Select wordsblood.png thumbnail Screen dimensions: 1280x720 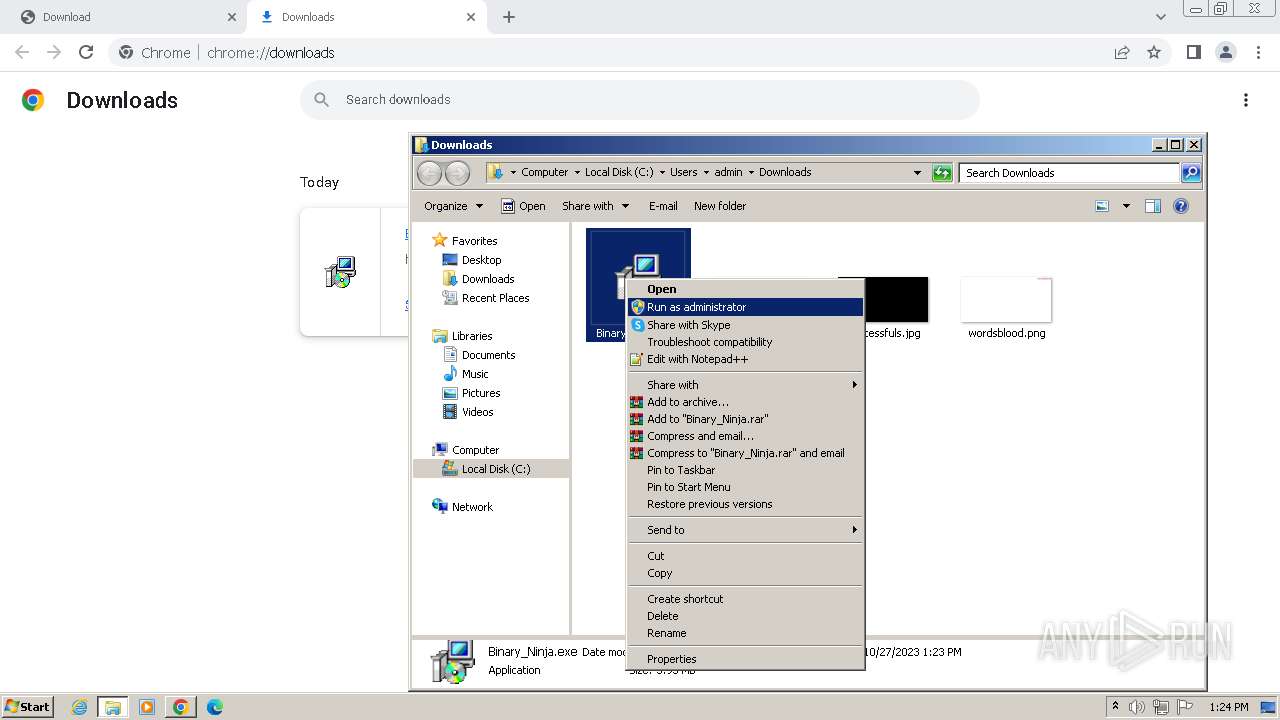click(x=1006, y=300)
